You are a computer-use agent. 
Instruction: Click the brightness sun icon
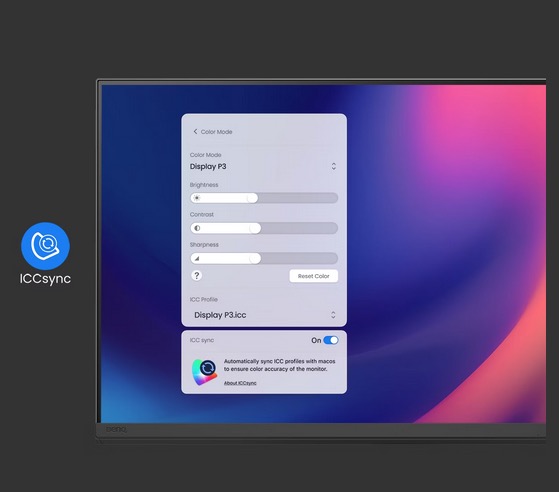pos(197,198)
